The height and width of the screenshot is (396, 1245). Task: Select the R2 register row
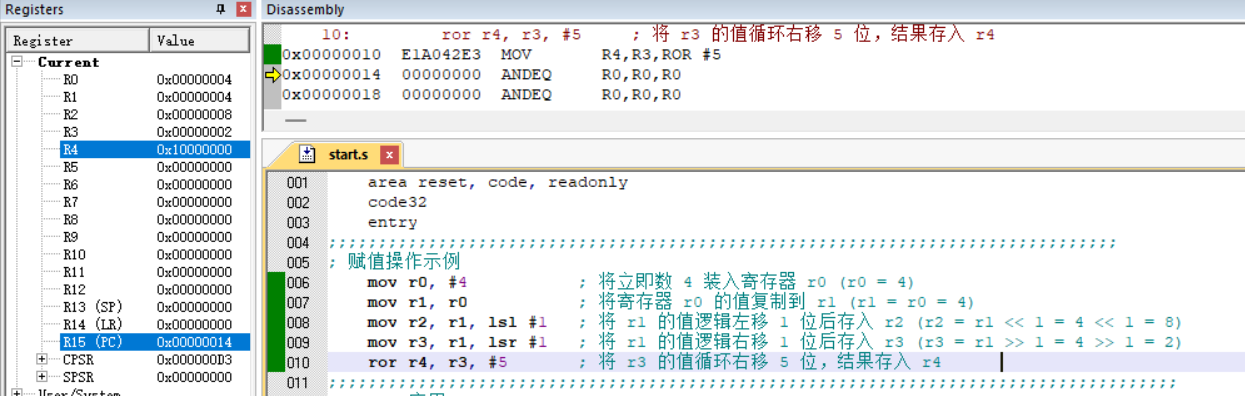(x=128, y=114)
